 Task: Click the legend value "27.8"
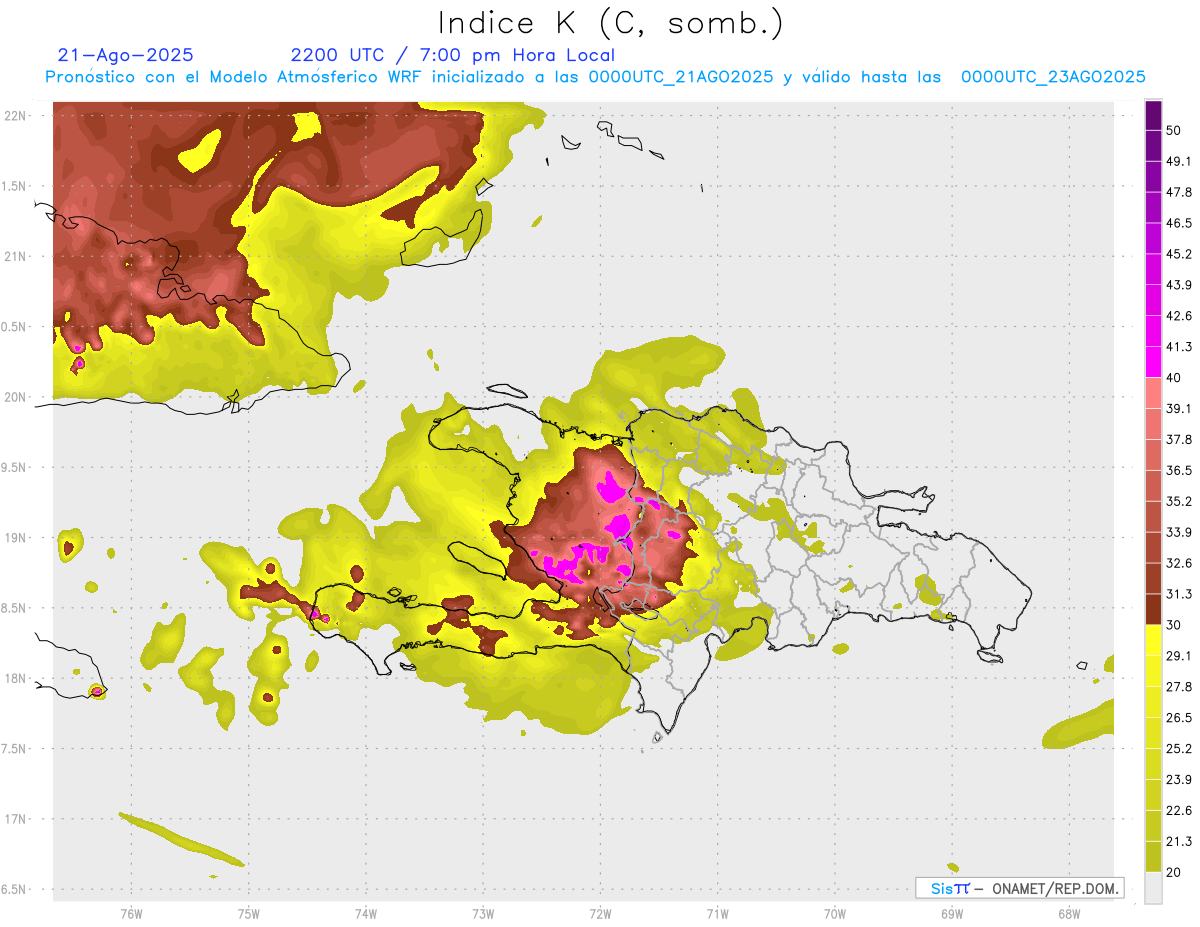(1179, 686)
